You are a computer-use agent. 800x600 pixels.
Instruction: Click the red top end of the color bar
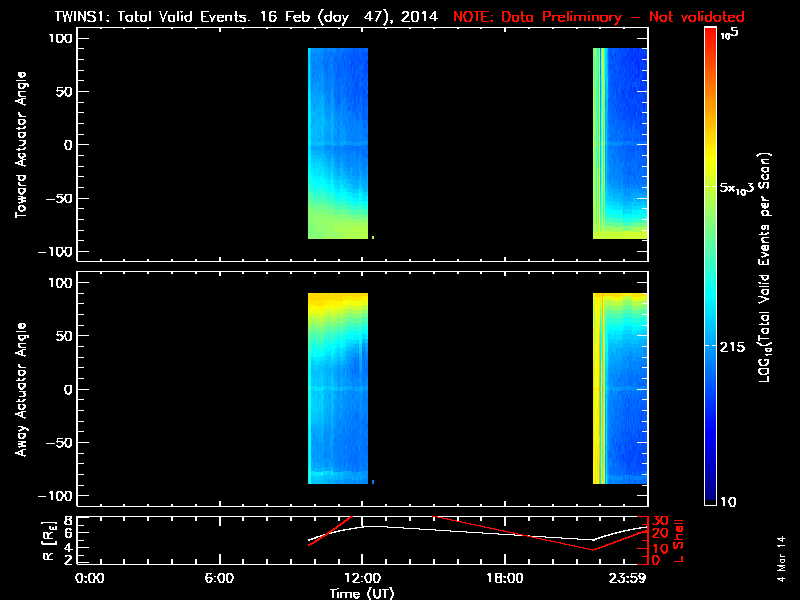(x=710, y=34)
